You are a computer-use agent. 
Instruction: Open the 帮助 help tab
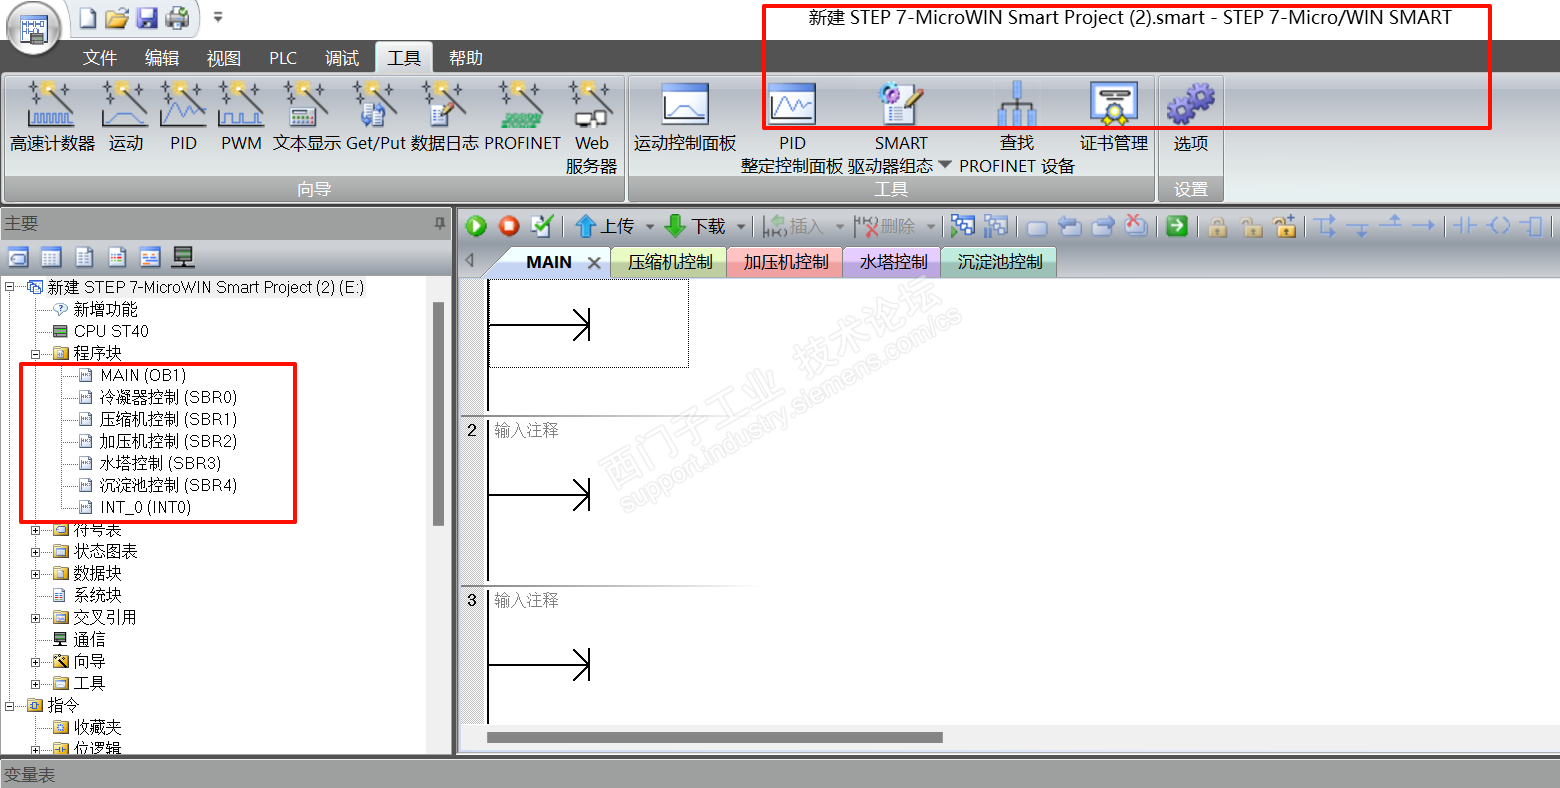click(466, 58)
